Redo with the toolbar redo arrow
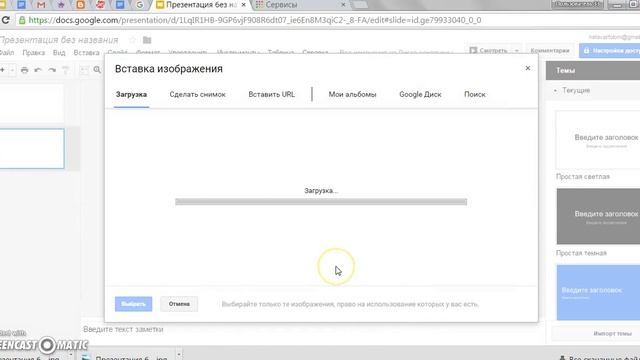Image resolution: width=640 pixels, height=360 pixels. [x=52, y=70]
